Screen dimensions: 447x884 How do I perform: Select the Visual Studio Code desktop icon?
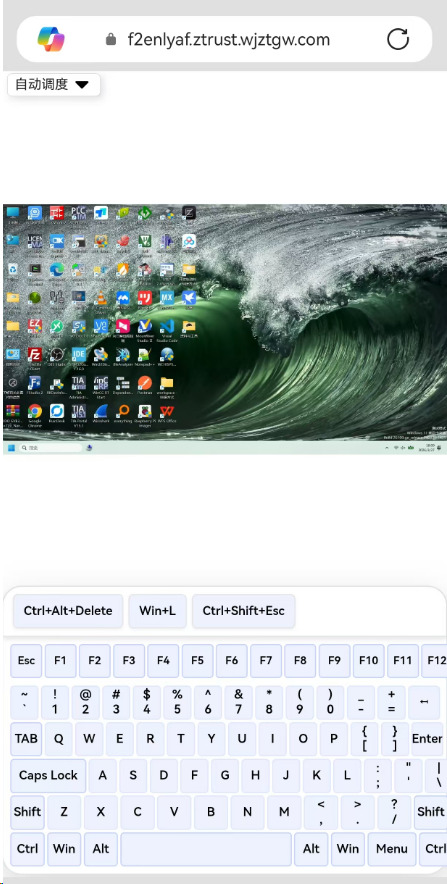coord(167,328)
